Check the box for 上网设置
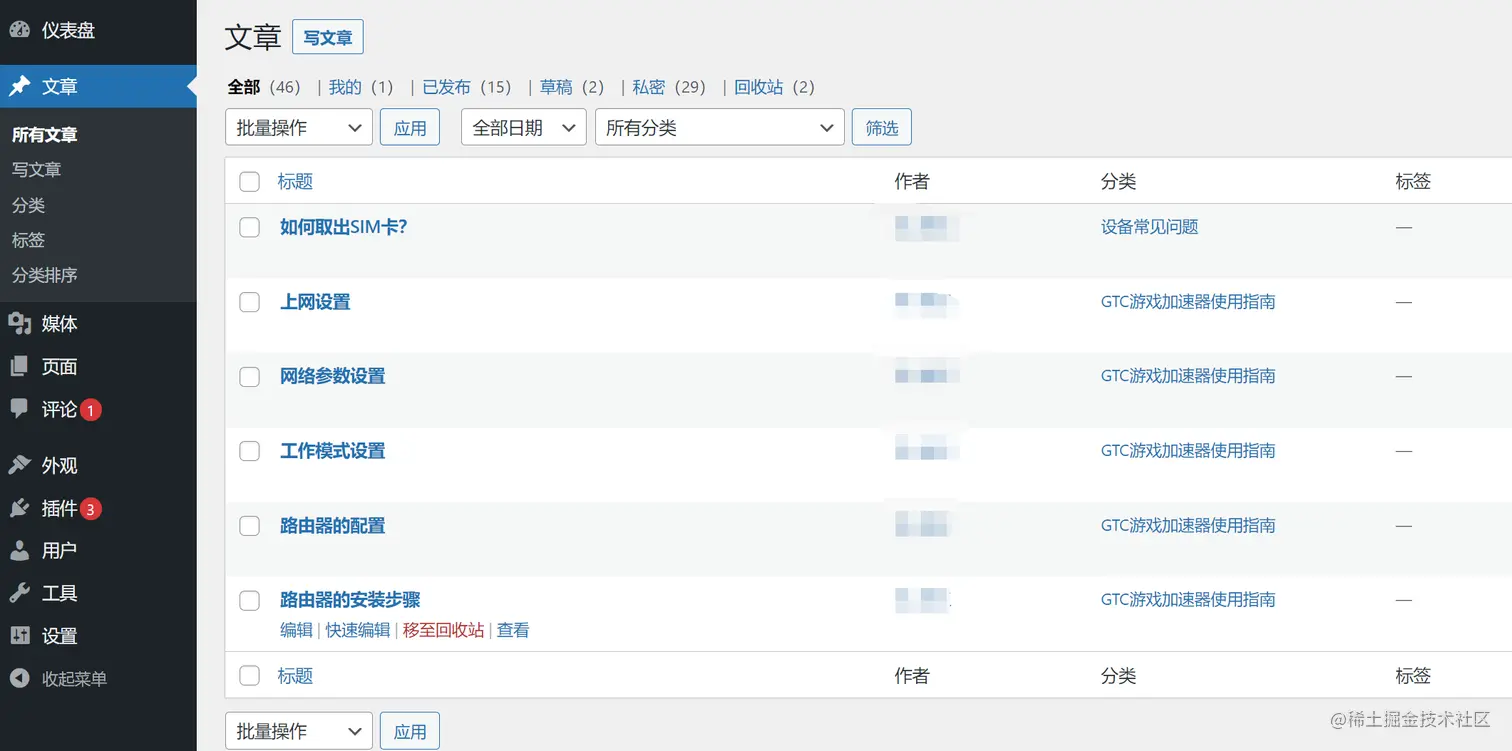The height and width of the screenshot is (751, 1512). click(x=250, y=302)
